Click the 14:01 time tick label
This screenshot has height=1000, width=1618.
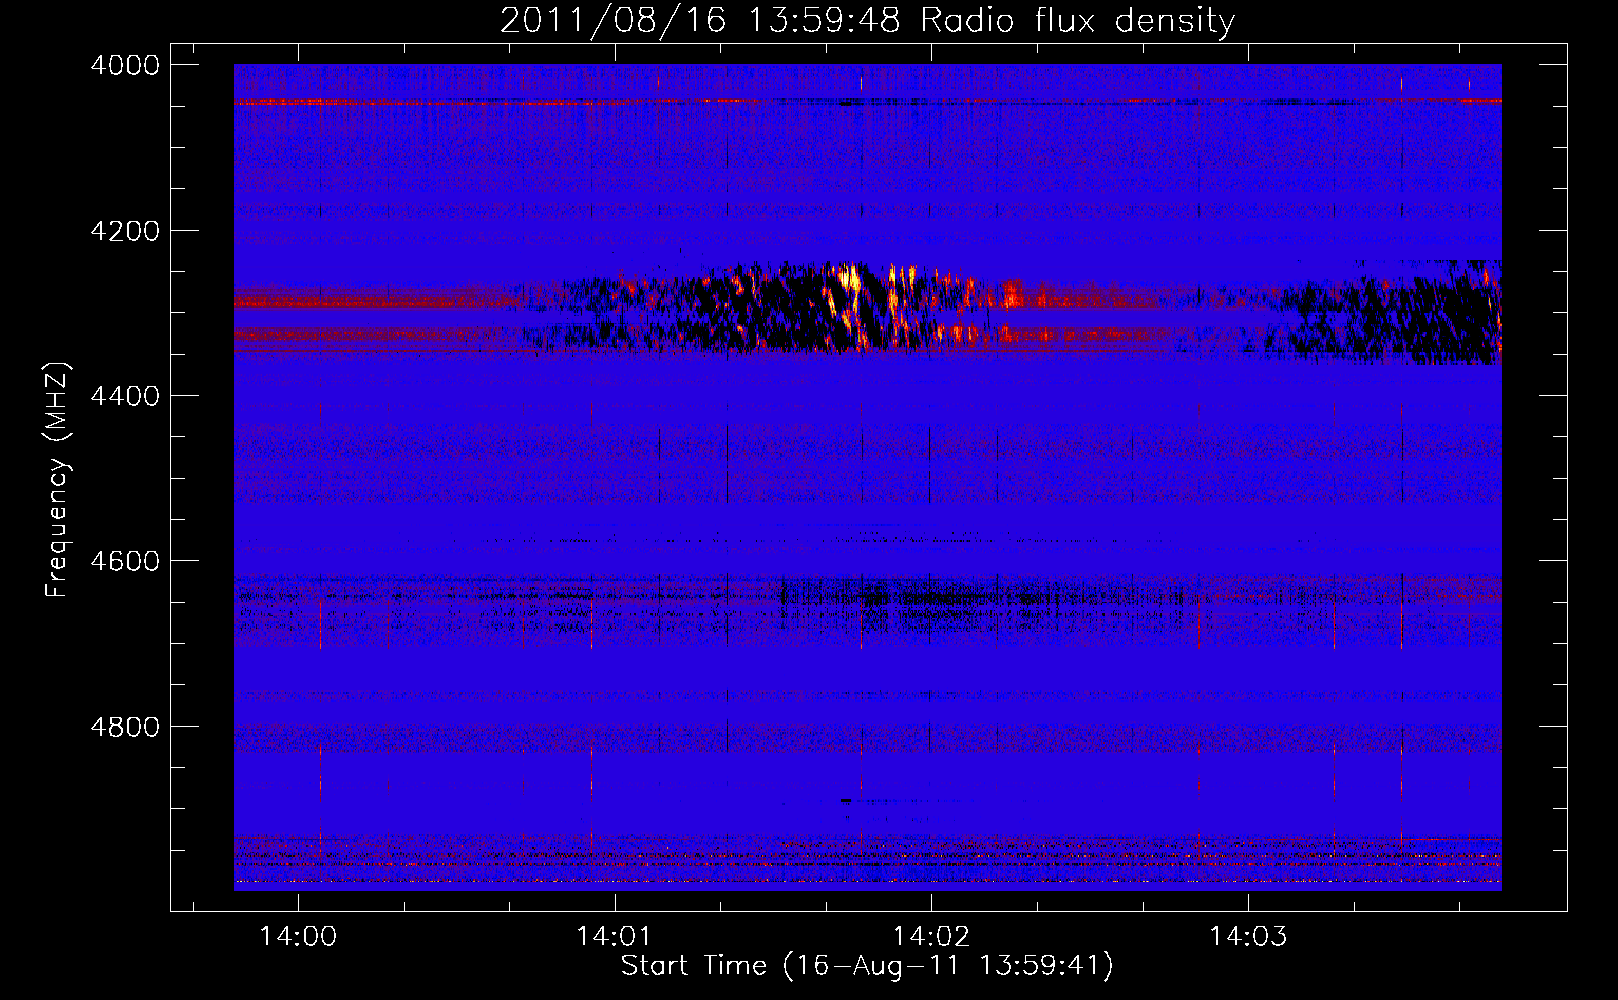click(614, 937)
